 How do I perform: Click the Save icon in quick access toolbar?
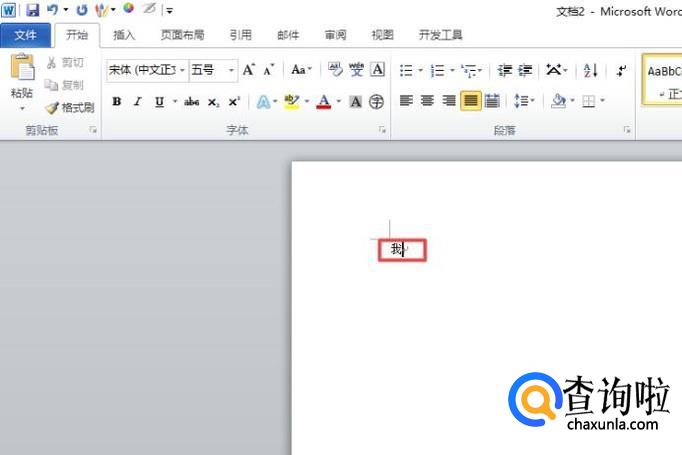click(33, 9)
